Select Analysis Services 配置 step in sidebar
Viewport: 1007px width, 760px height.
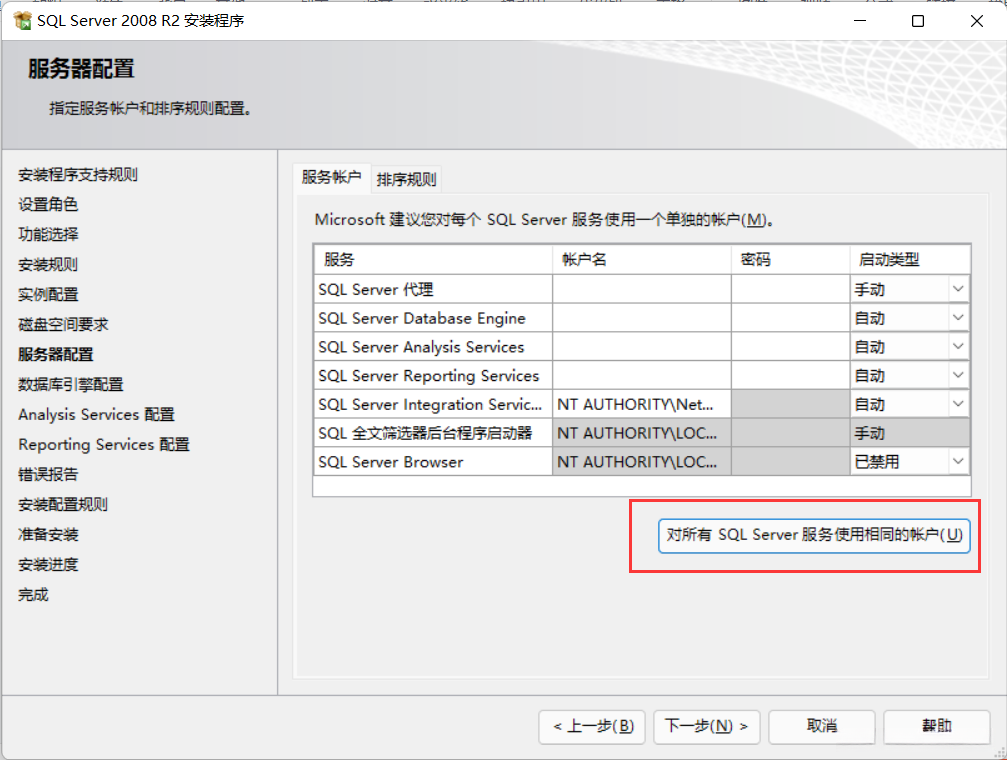pyautogui.click(x=96, y=414)
